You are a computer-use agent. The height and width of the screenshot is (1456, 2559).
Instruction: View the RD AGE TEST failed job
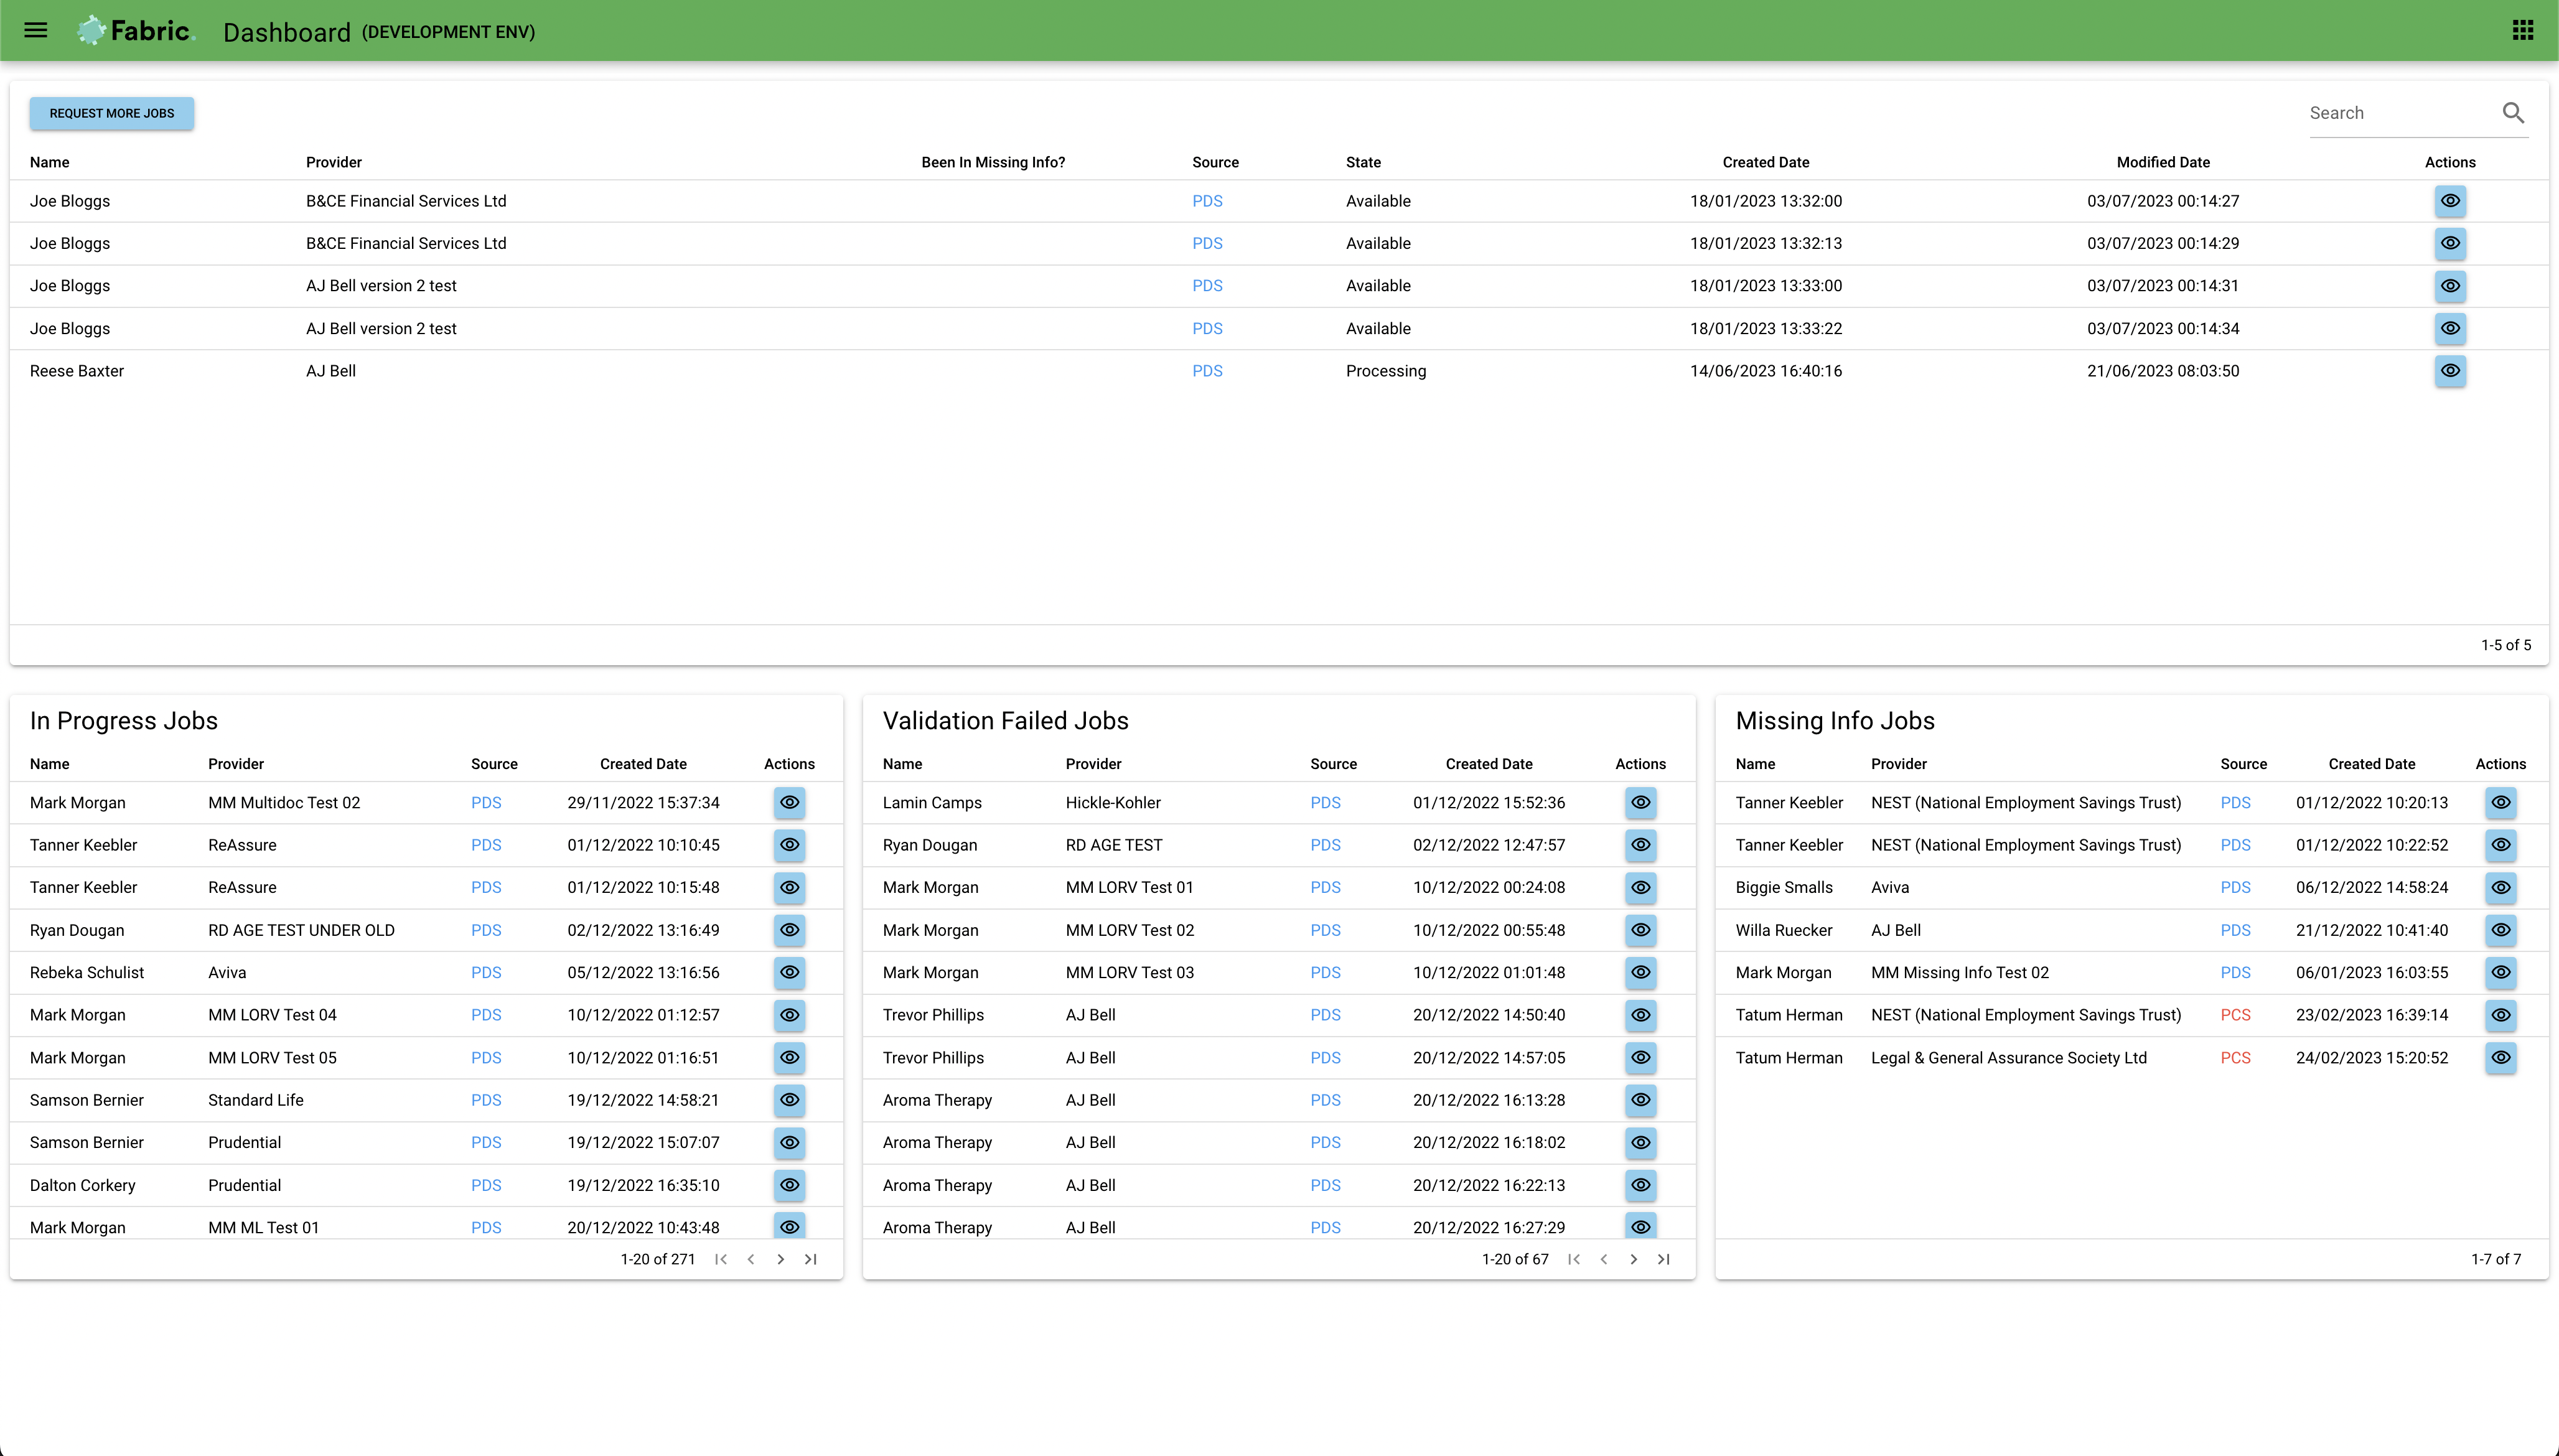(x=1640, y=845)
